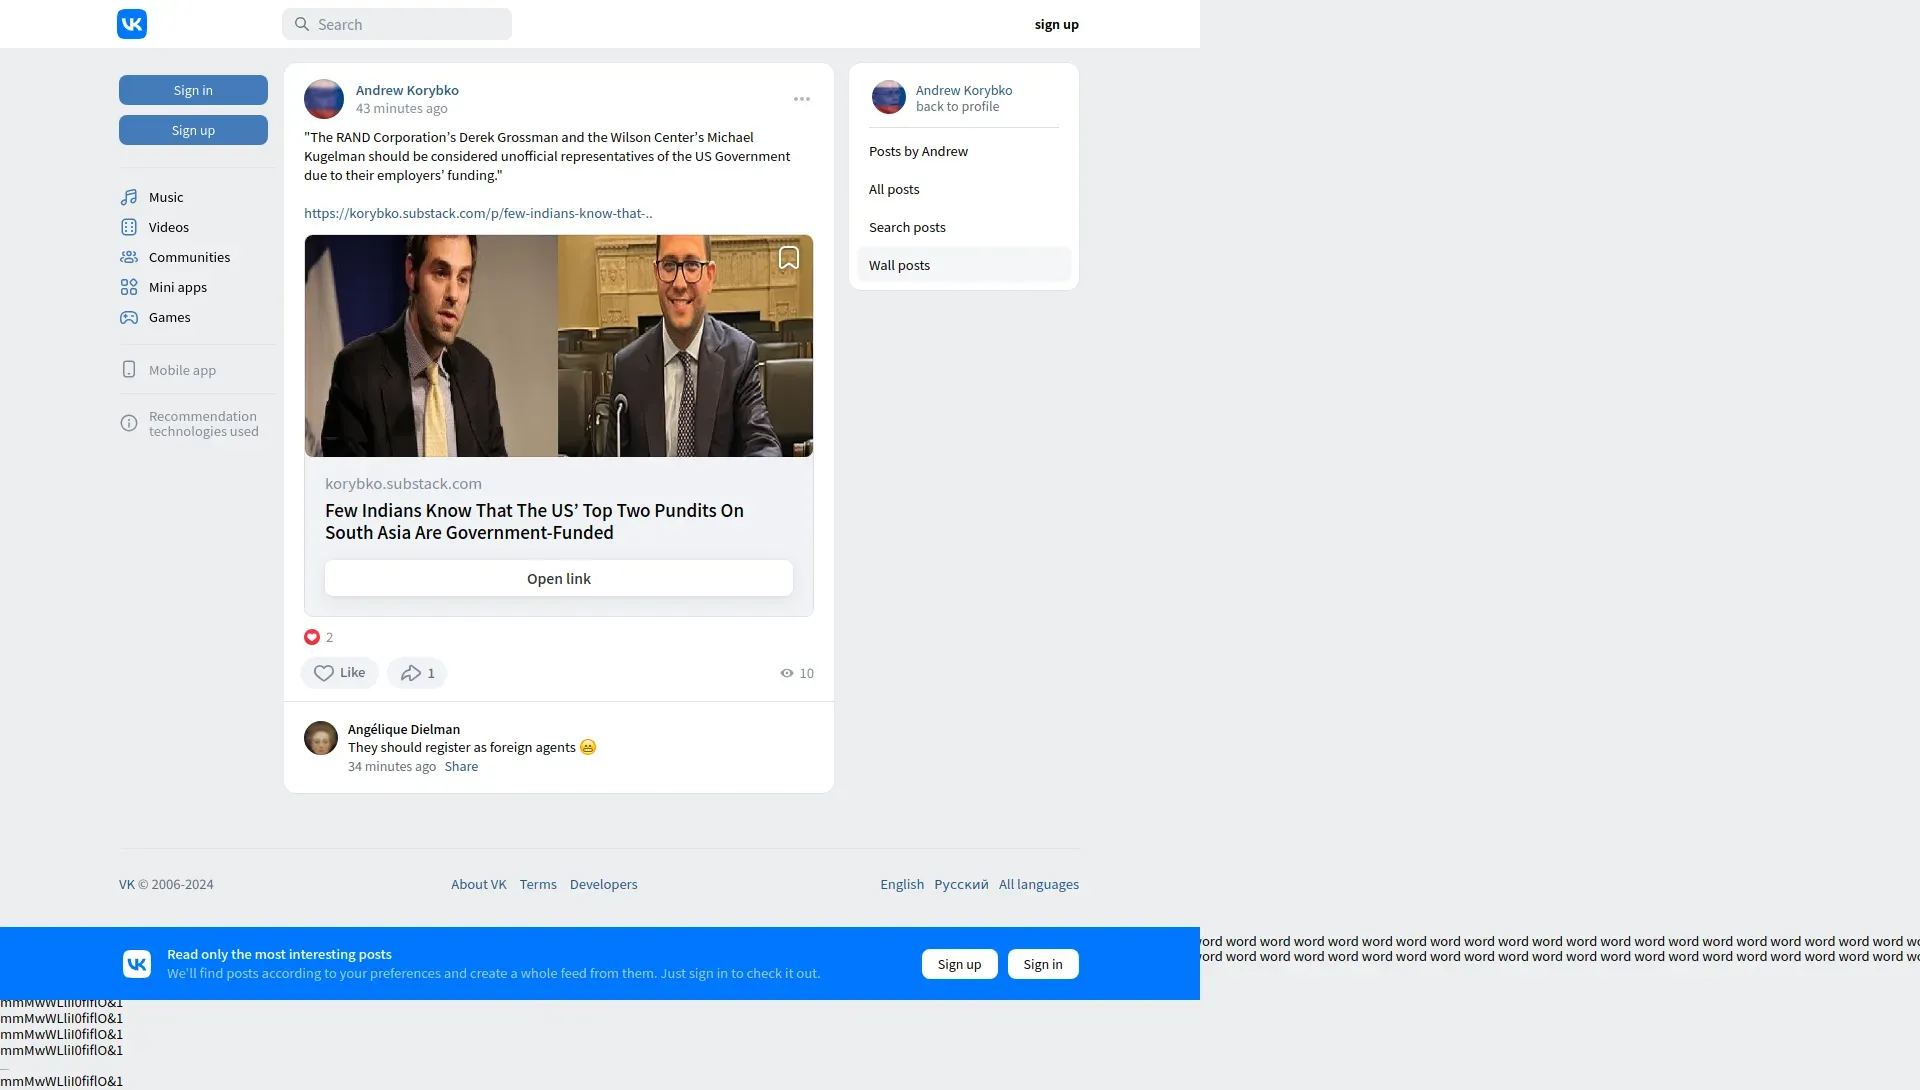Open the All languages selector
1920x1090 pixels.
coord(1038,884)
